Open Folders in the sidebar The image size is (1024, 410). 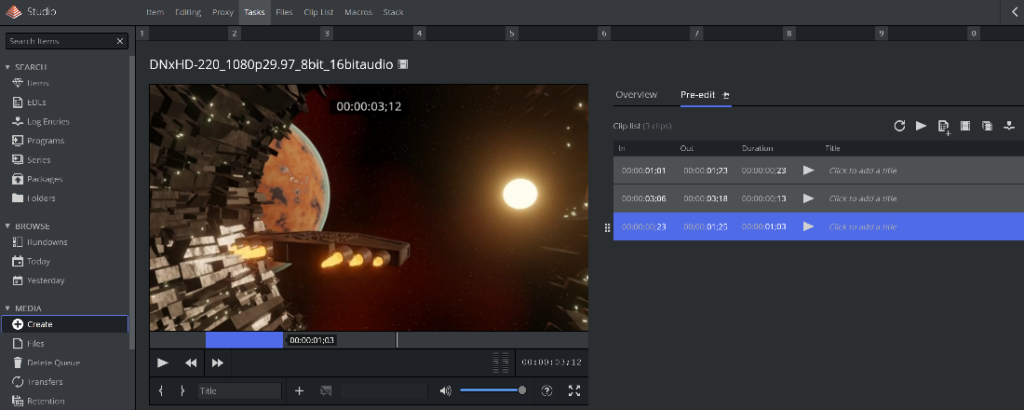tap(40, 198)
